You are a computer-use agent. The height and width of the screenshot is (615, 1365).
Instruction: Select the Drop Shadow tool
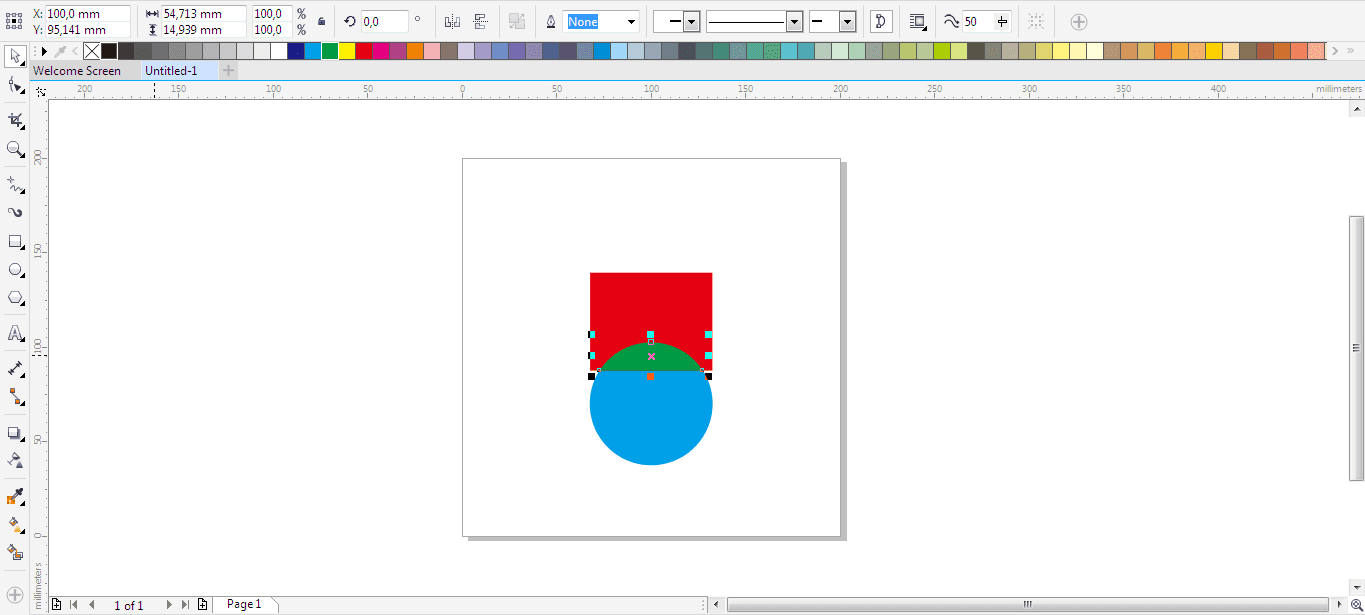[x=15, y=433]
